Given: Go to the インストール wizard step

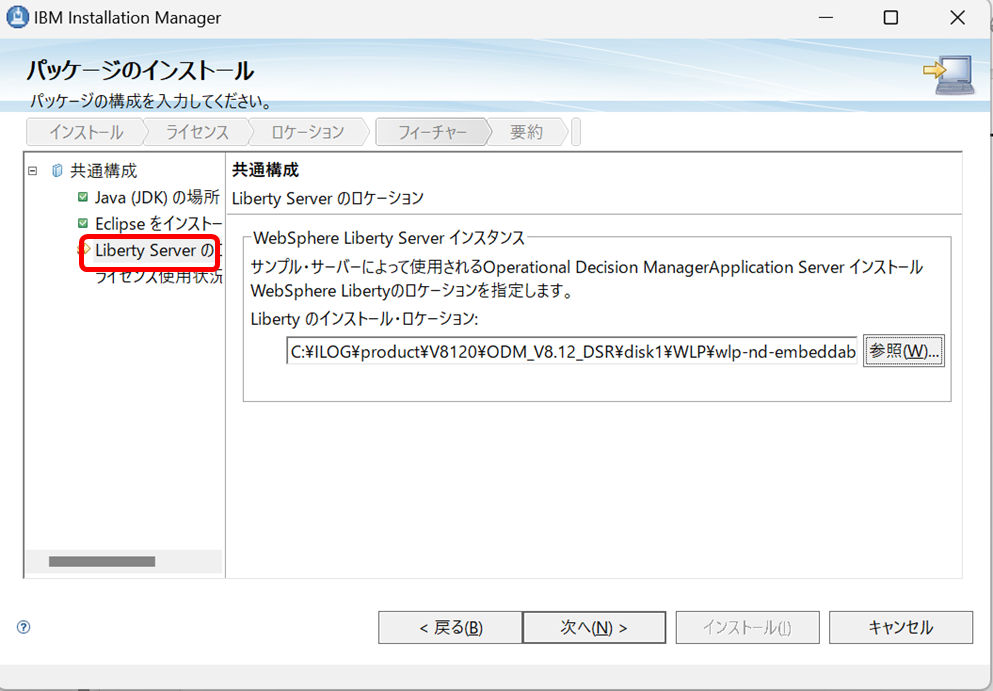Looking at the screenshot, I should click(86, 132).
